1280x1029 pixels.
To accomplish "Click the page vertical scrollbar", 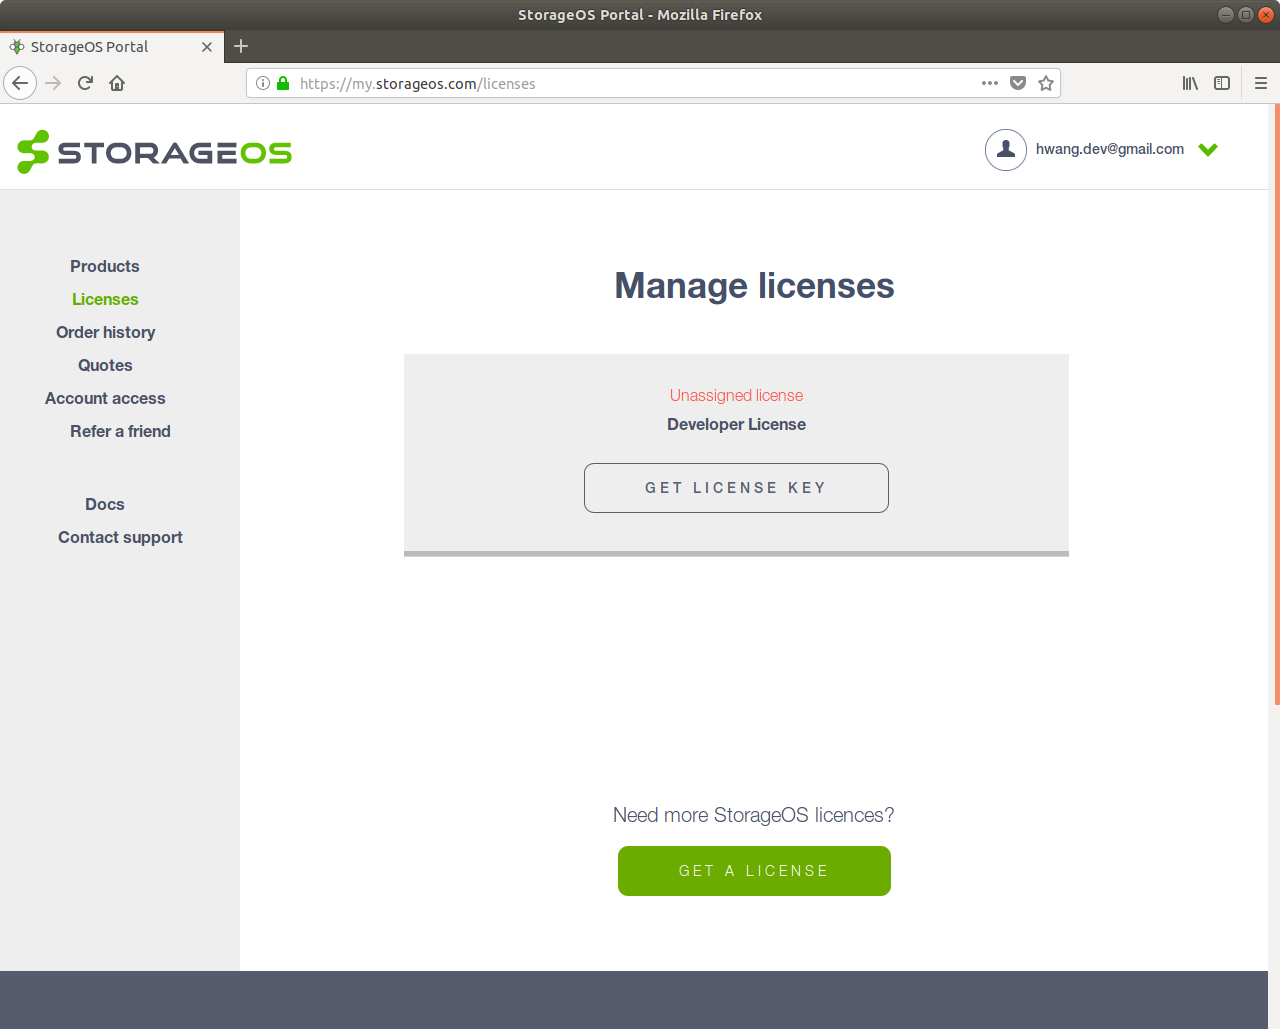I will click(1276, 405).
